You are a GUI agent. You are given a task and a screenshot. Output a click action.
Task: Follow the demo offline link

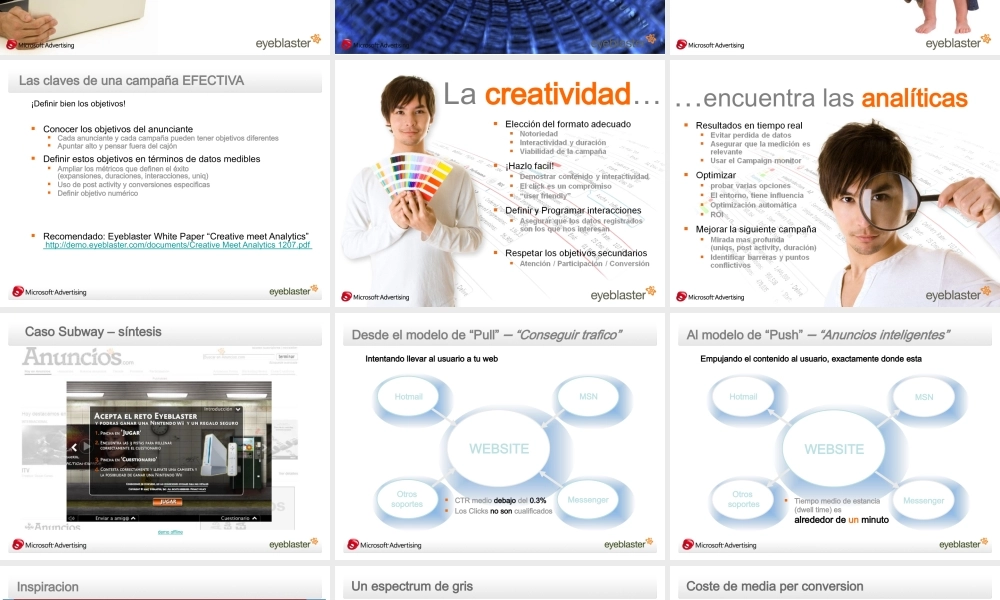pyautogui.click(x=170, y=532)
